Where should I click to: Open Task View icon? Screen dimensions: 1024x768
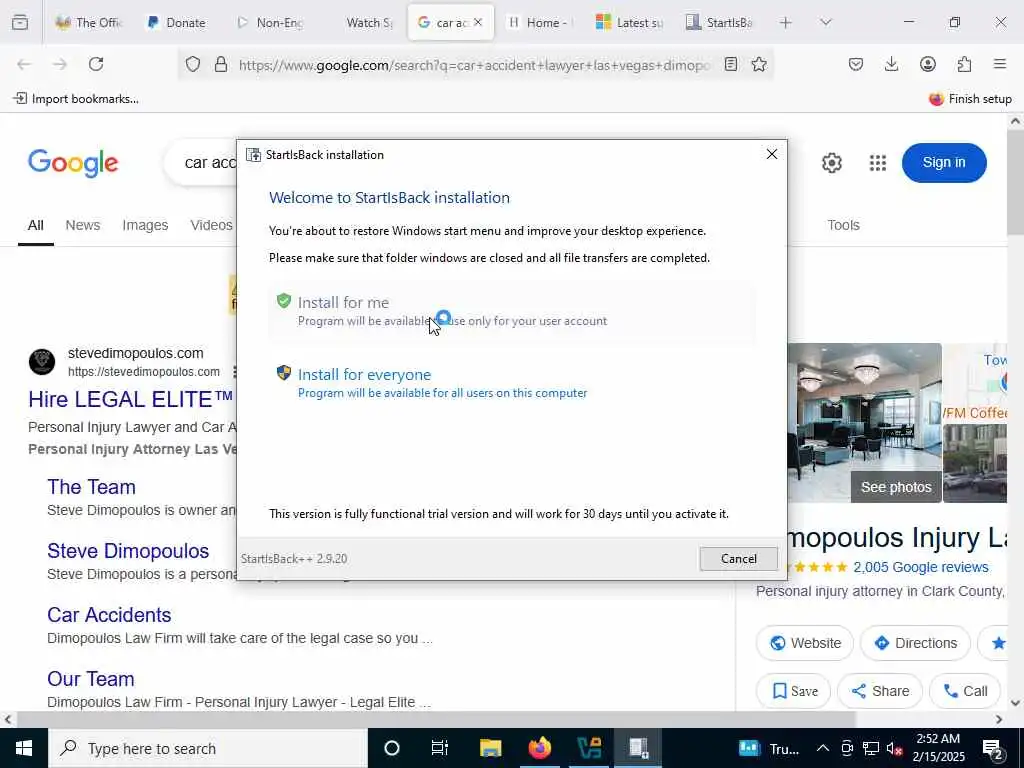(x=440, y=748)
